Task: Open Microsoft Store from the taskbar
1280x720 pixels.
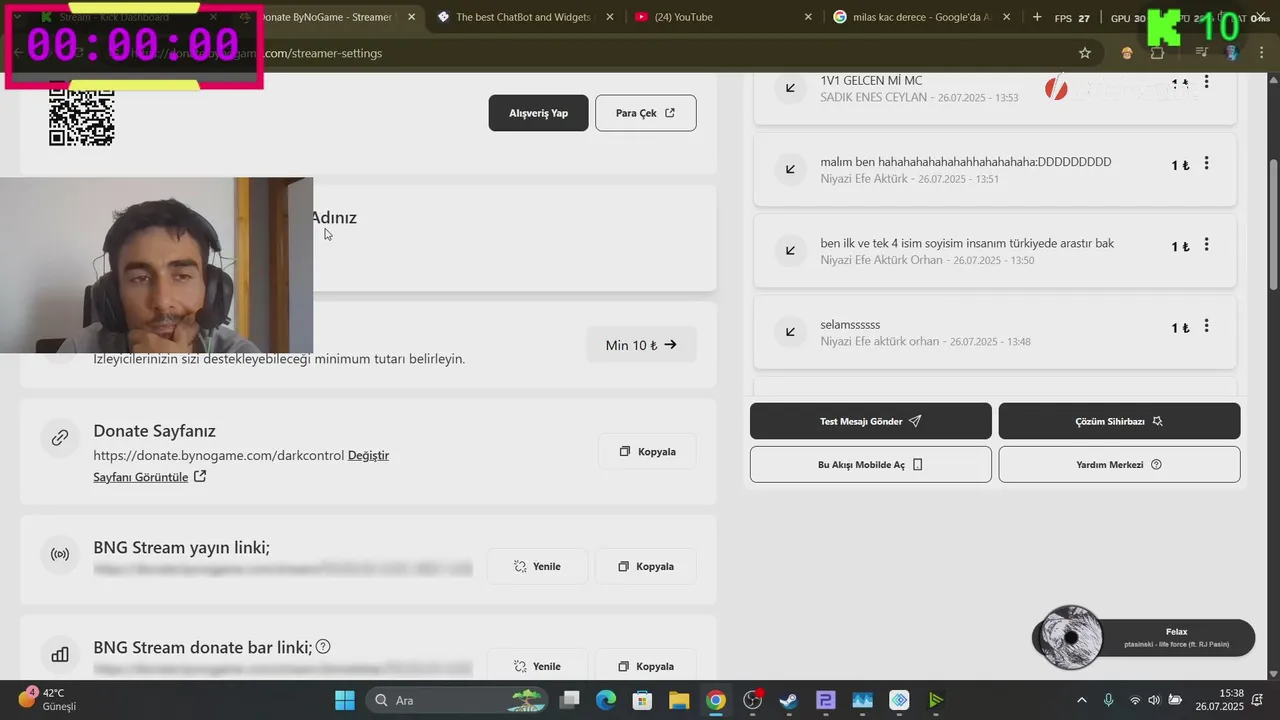Action: (x=642, y=700)
